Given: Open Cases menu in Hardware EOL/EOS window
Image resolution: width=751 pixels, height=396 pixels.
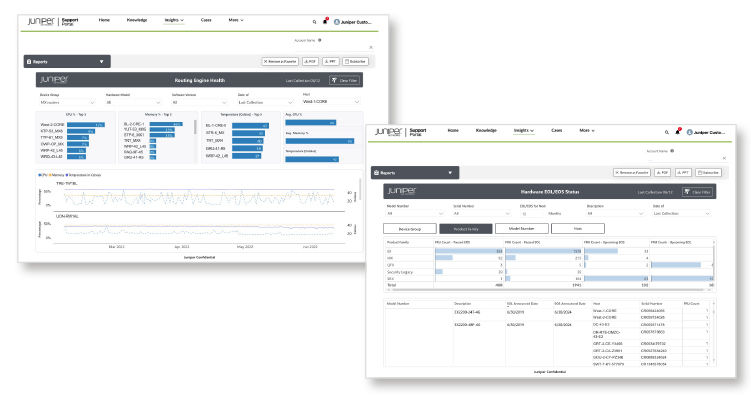Looking at the screenshot, I should 557,130.
